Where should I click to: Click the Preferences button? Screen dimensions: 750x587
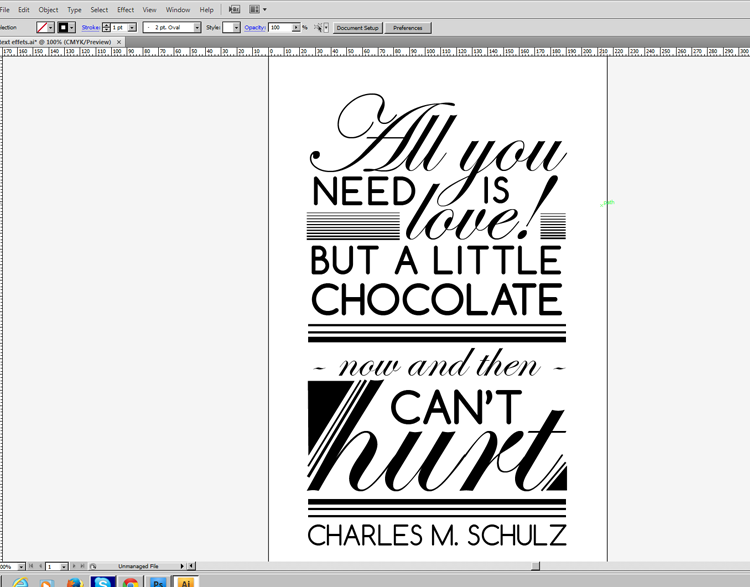point(408,28)
